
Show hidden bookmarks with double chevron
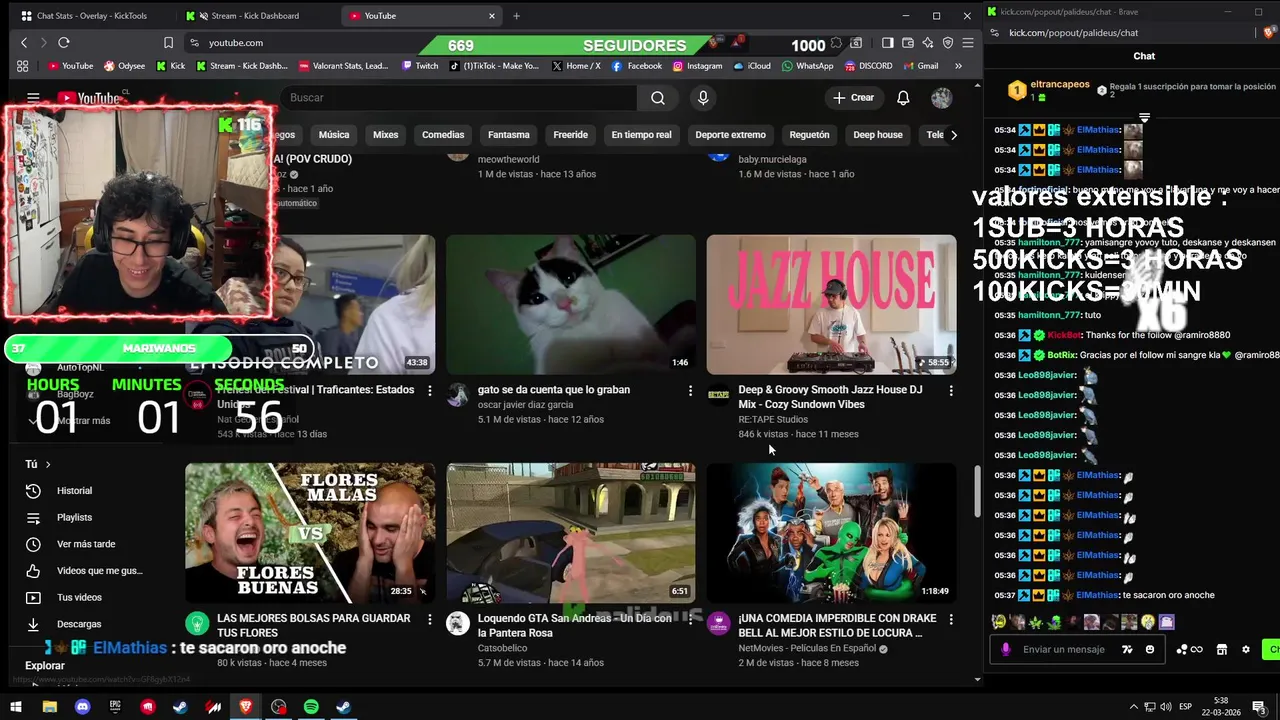pyautogui.click(x=958, y=66)
